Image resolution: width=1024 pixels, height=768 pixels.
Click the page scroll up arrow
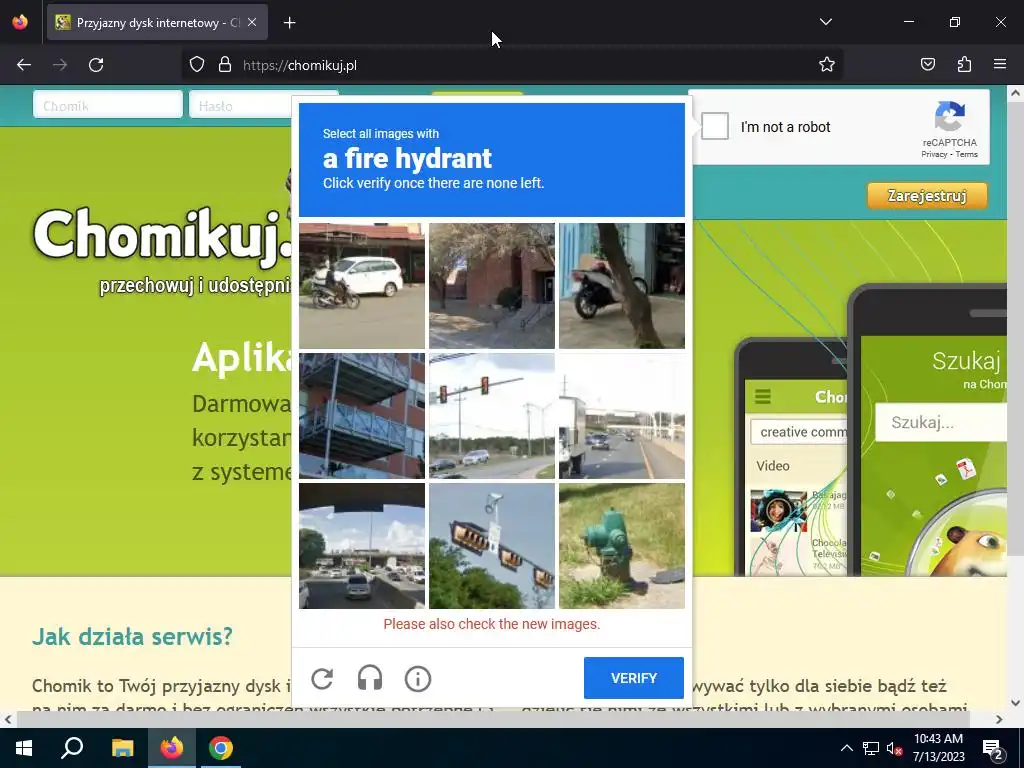click(x=1015, y=93)
